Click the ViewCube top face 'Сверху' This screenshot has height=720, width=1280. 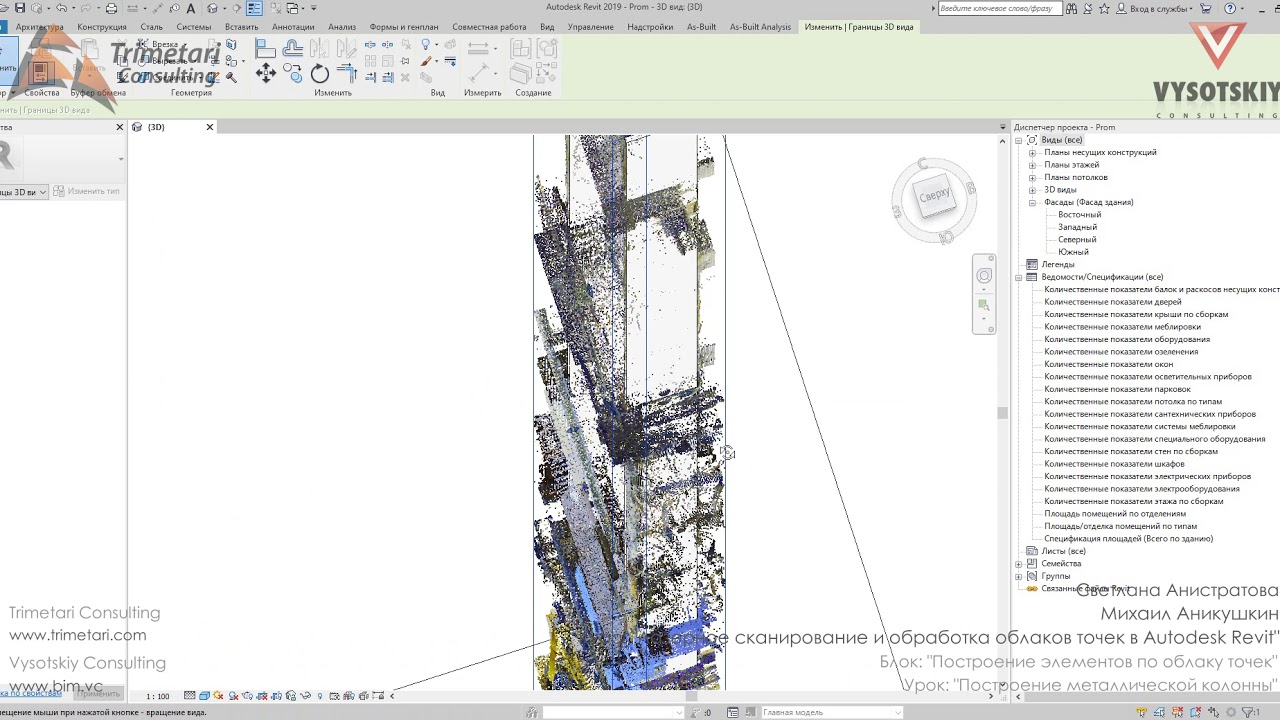pos(934,195)
